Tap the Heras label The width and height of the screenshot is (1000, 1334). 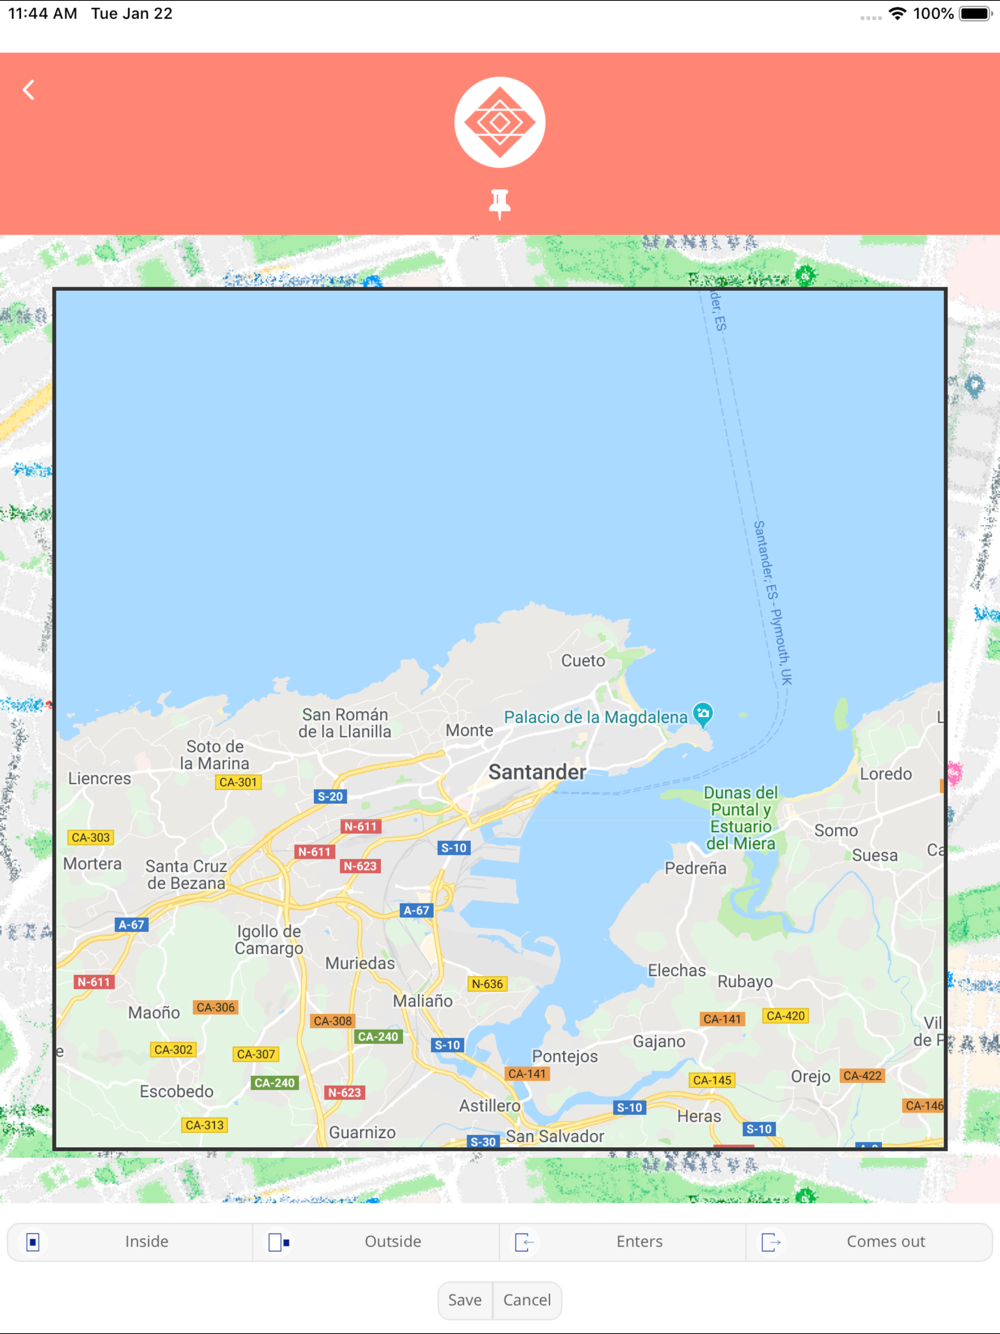point(699,1117)
